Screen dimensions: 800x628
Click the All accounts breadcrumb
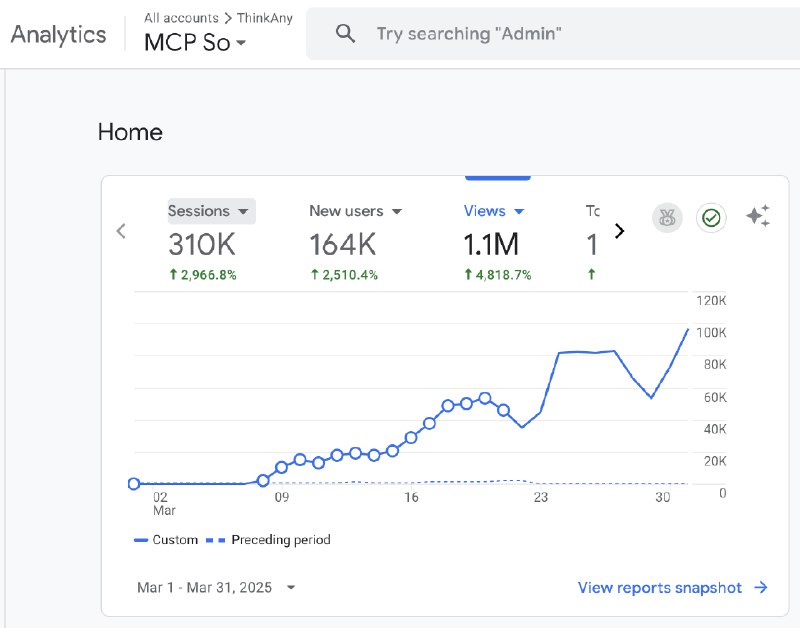click(181, 18)
